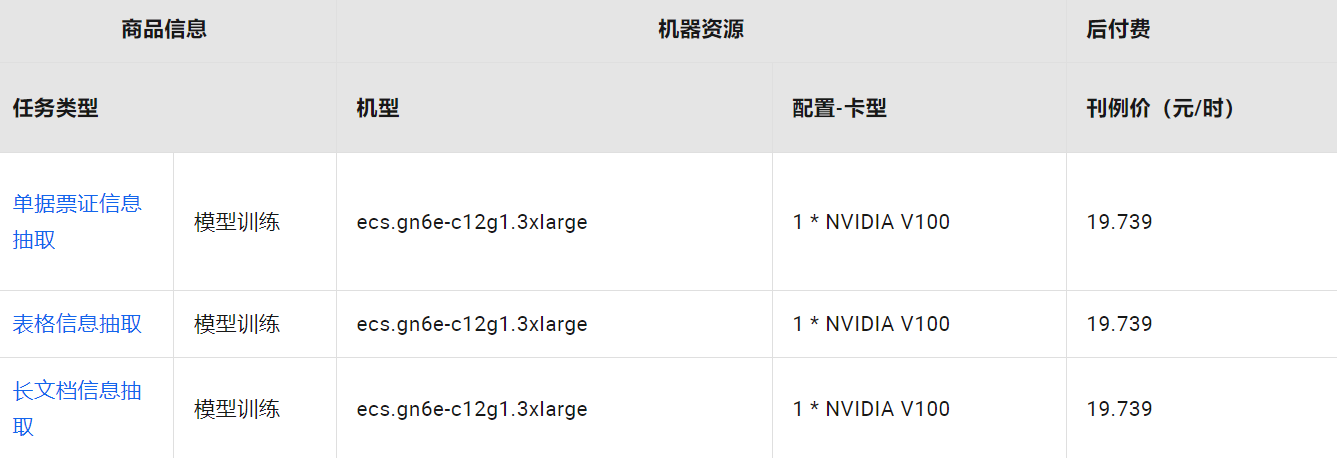This screenshot has width=1337, height=458.
Task: Click the 19.739 price in the 长文档 row
Action: click(1120, 409)
